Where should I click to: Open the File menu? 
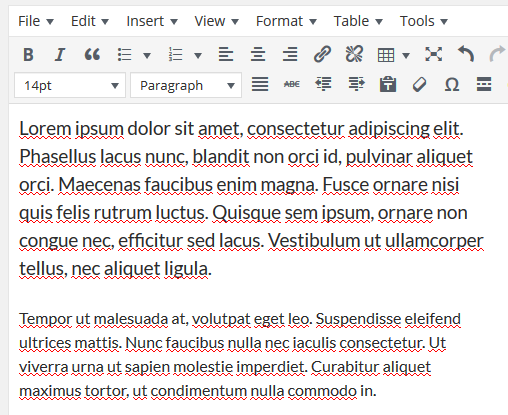[36, 21]
